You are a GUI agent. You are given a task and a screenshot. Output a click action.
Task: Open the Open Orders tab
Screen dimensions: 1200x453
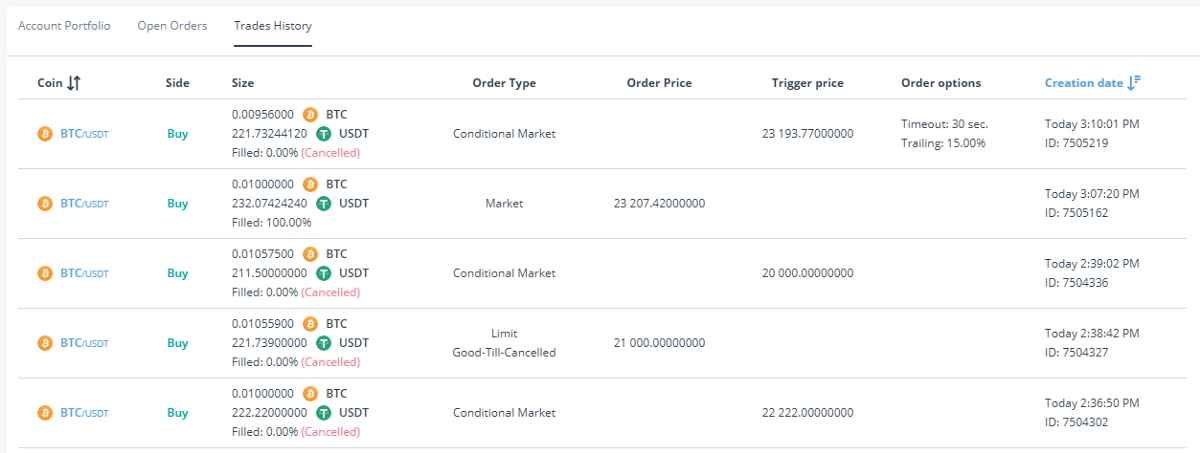coord(172,25)
